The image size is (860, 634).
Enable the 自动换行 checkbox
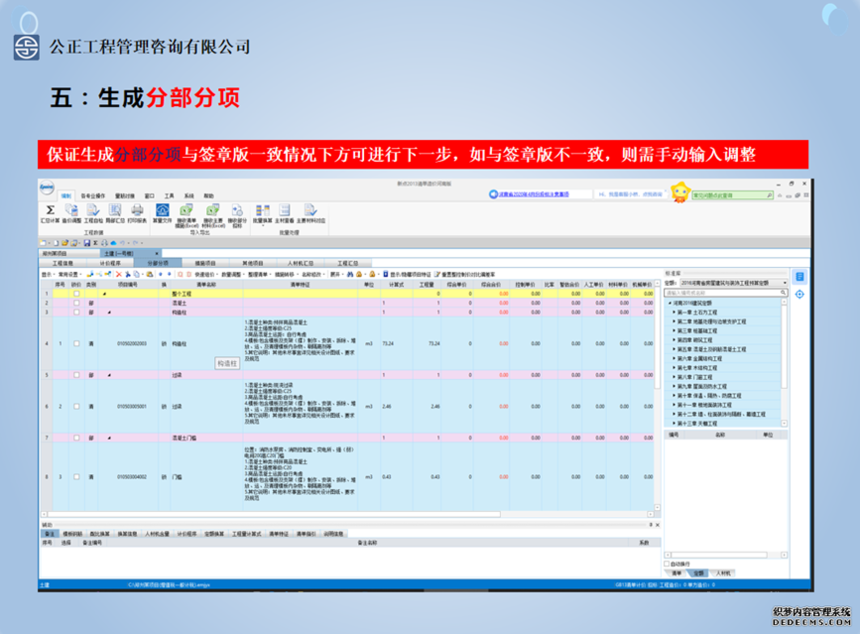pyautogui.click(x=668, y=564)
